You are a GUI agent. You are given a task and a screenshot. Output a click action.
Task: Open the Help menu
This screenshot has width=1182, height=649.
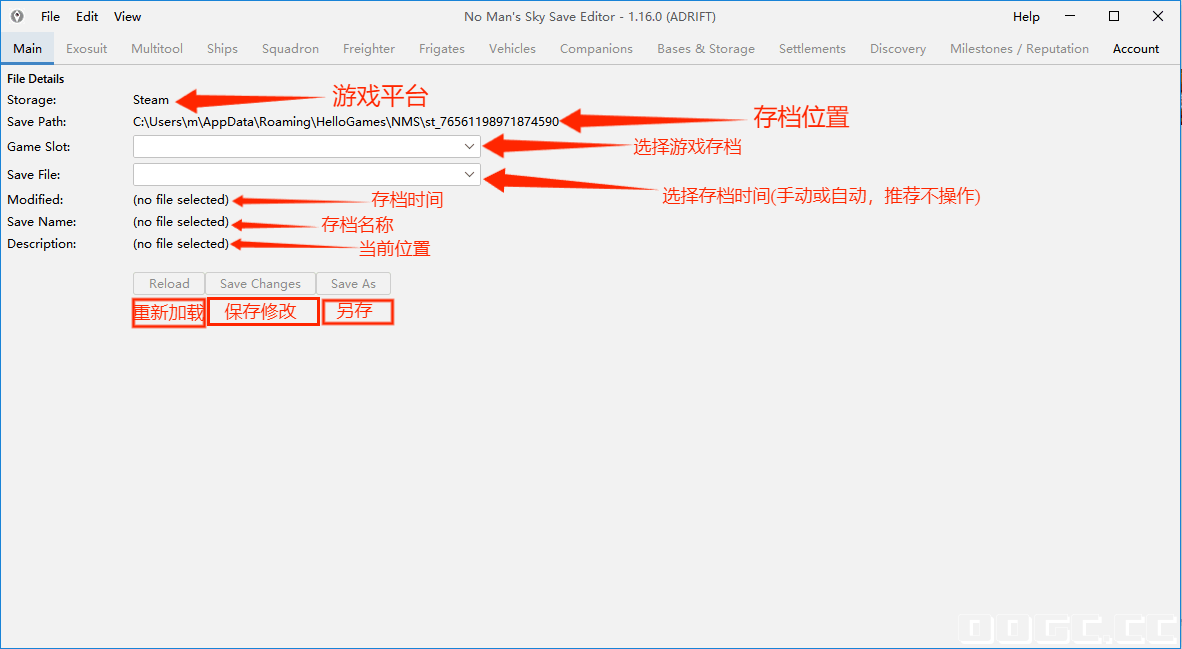click(1026, 17)
